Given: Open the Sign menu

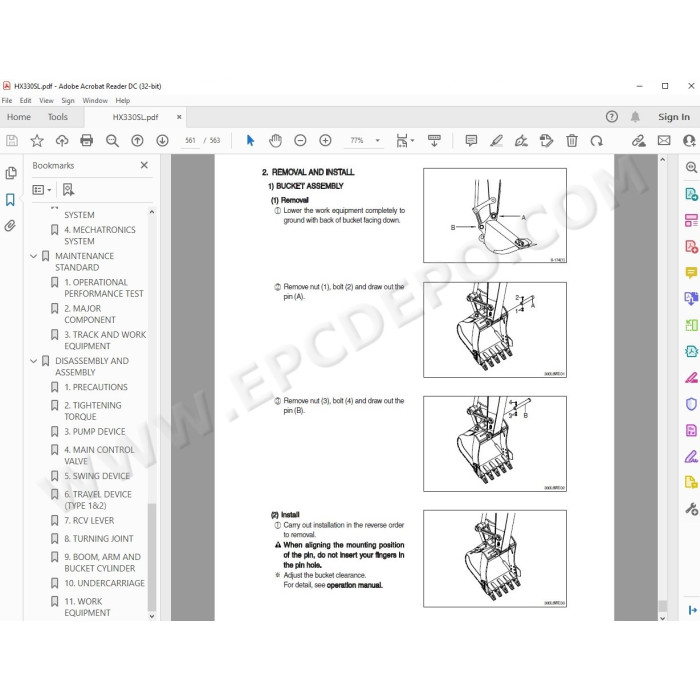Looking at the screenshot, I should [x=68, y=100].
